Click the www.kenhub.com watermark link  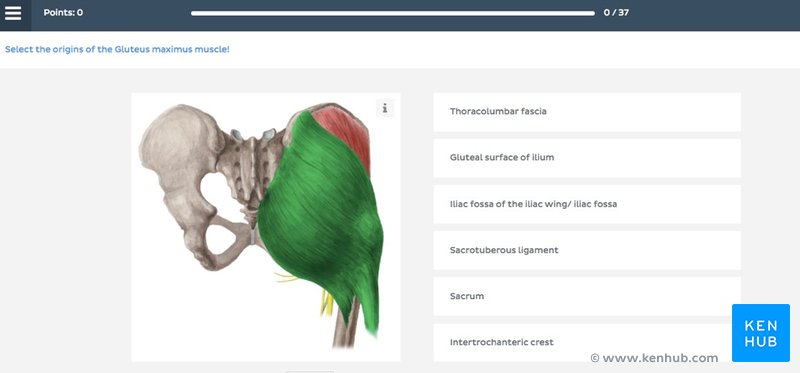tap(660, 358)
